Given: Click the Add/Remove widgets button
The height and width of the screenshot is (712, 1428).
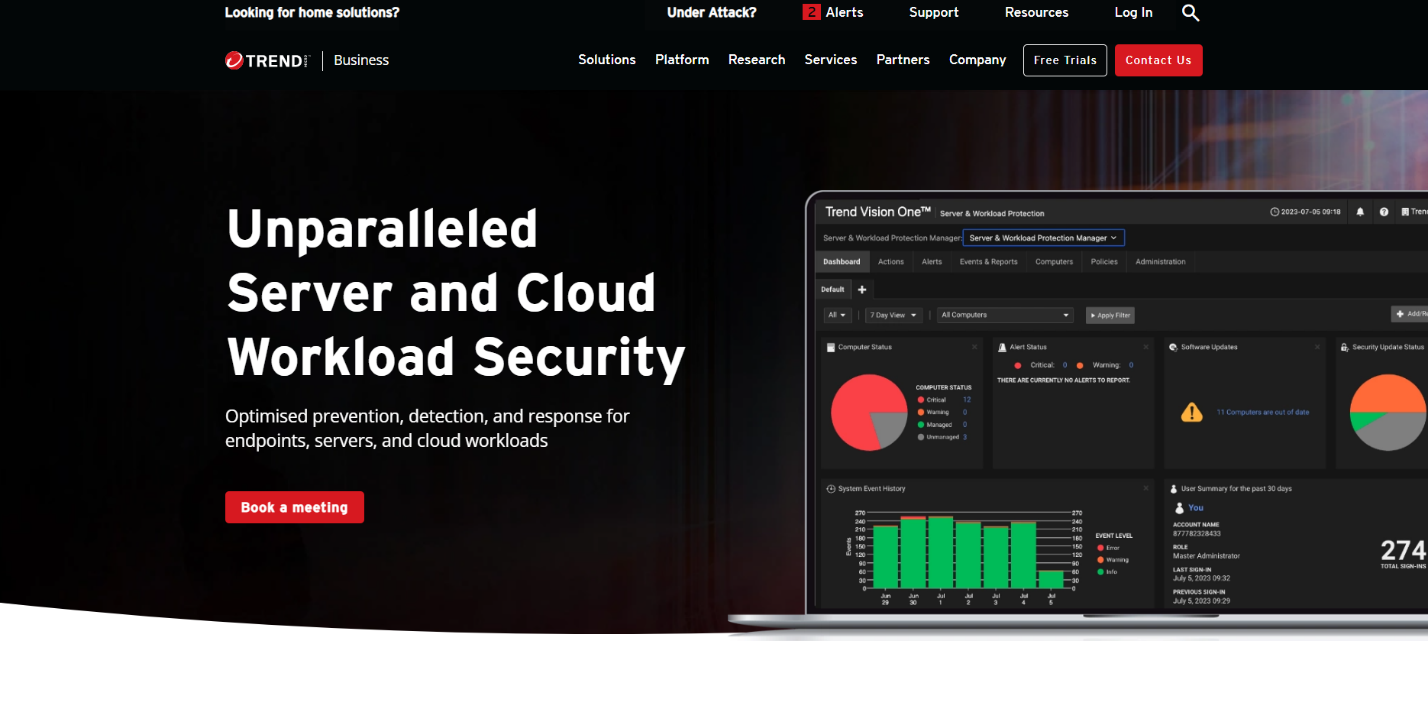Looking at the screenshot, I should pos(1409,314).
